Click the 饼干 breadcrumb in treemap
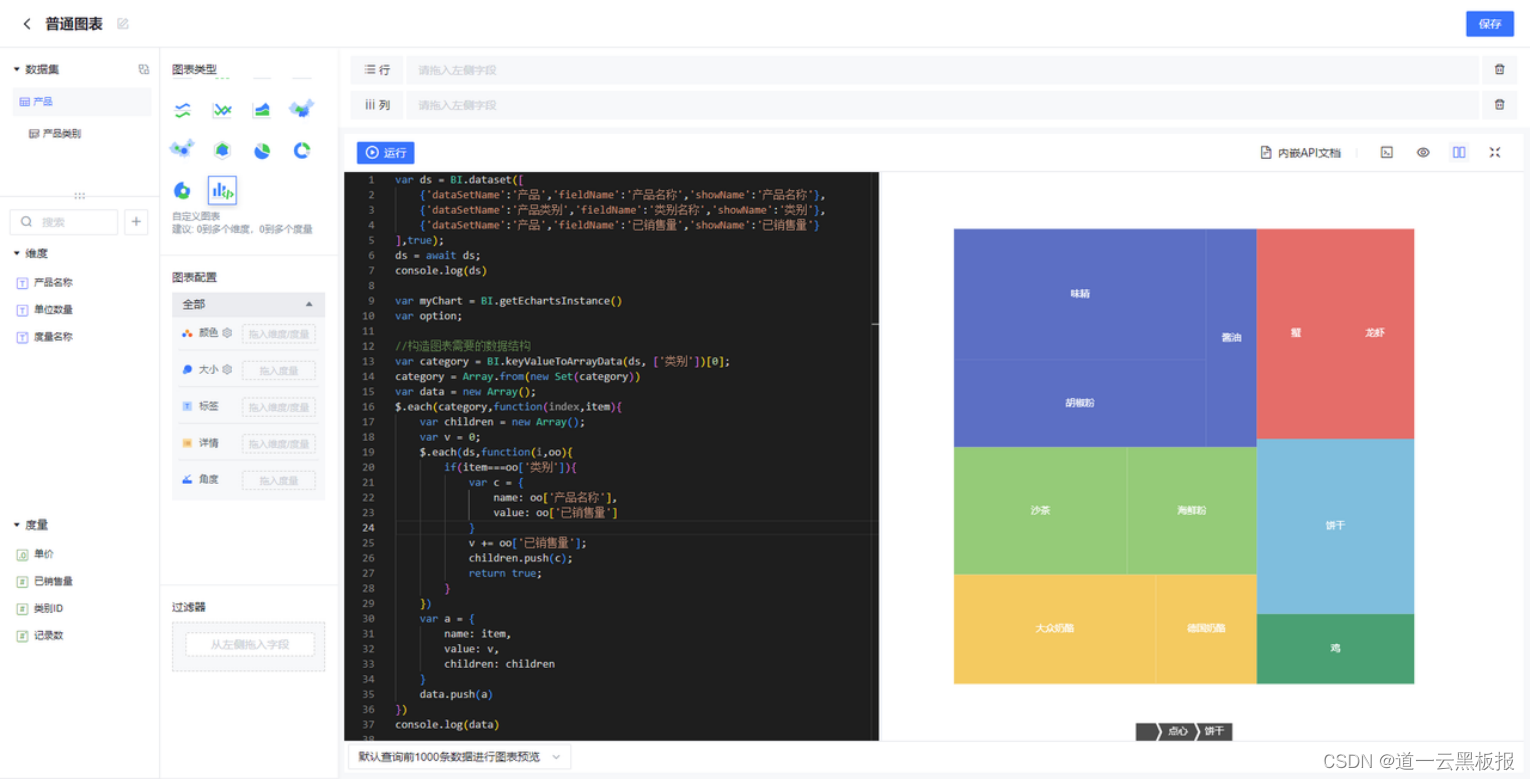Screen dimensions: 1530x780 [x=1214, y=731]
